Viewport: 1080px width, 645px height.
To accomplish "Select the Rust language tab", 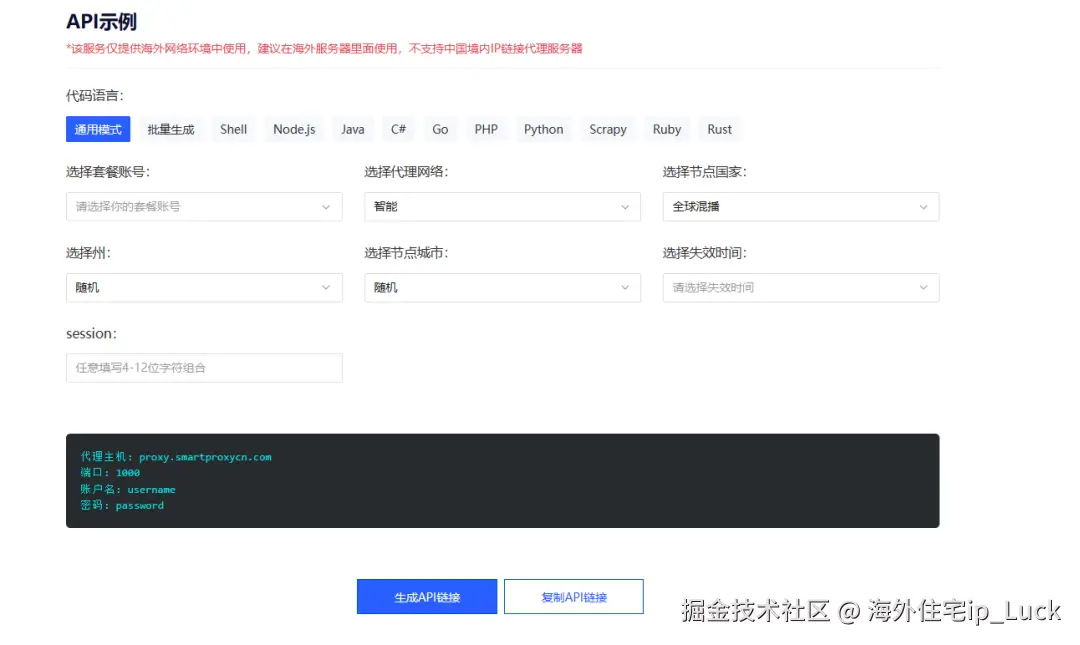I will click(x=719, y=128).
